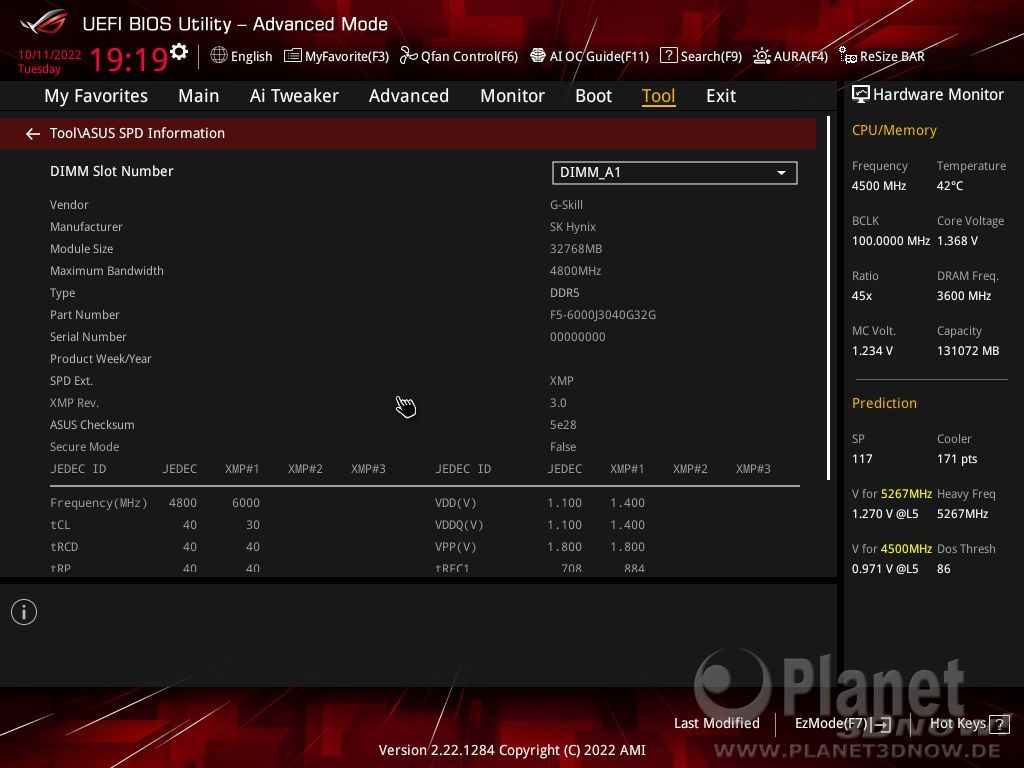Click the XMP Rev. 3.0 value
Viewport: 1024px width, 768px height.
tap(558, 403)
